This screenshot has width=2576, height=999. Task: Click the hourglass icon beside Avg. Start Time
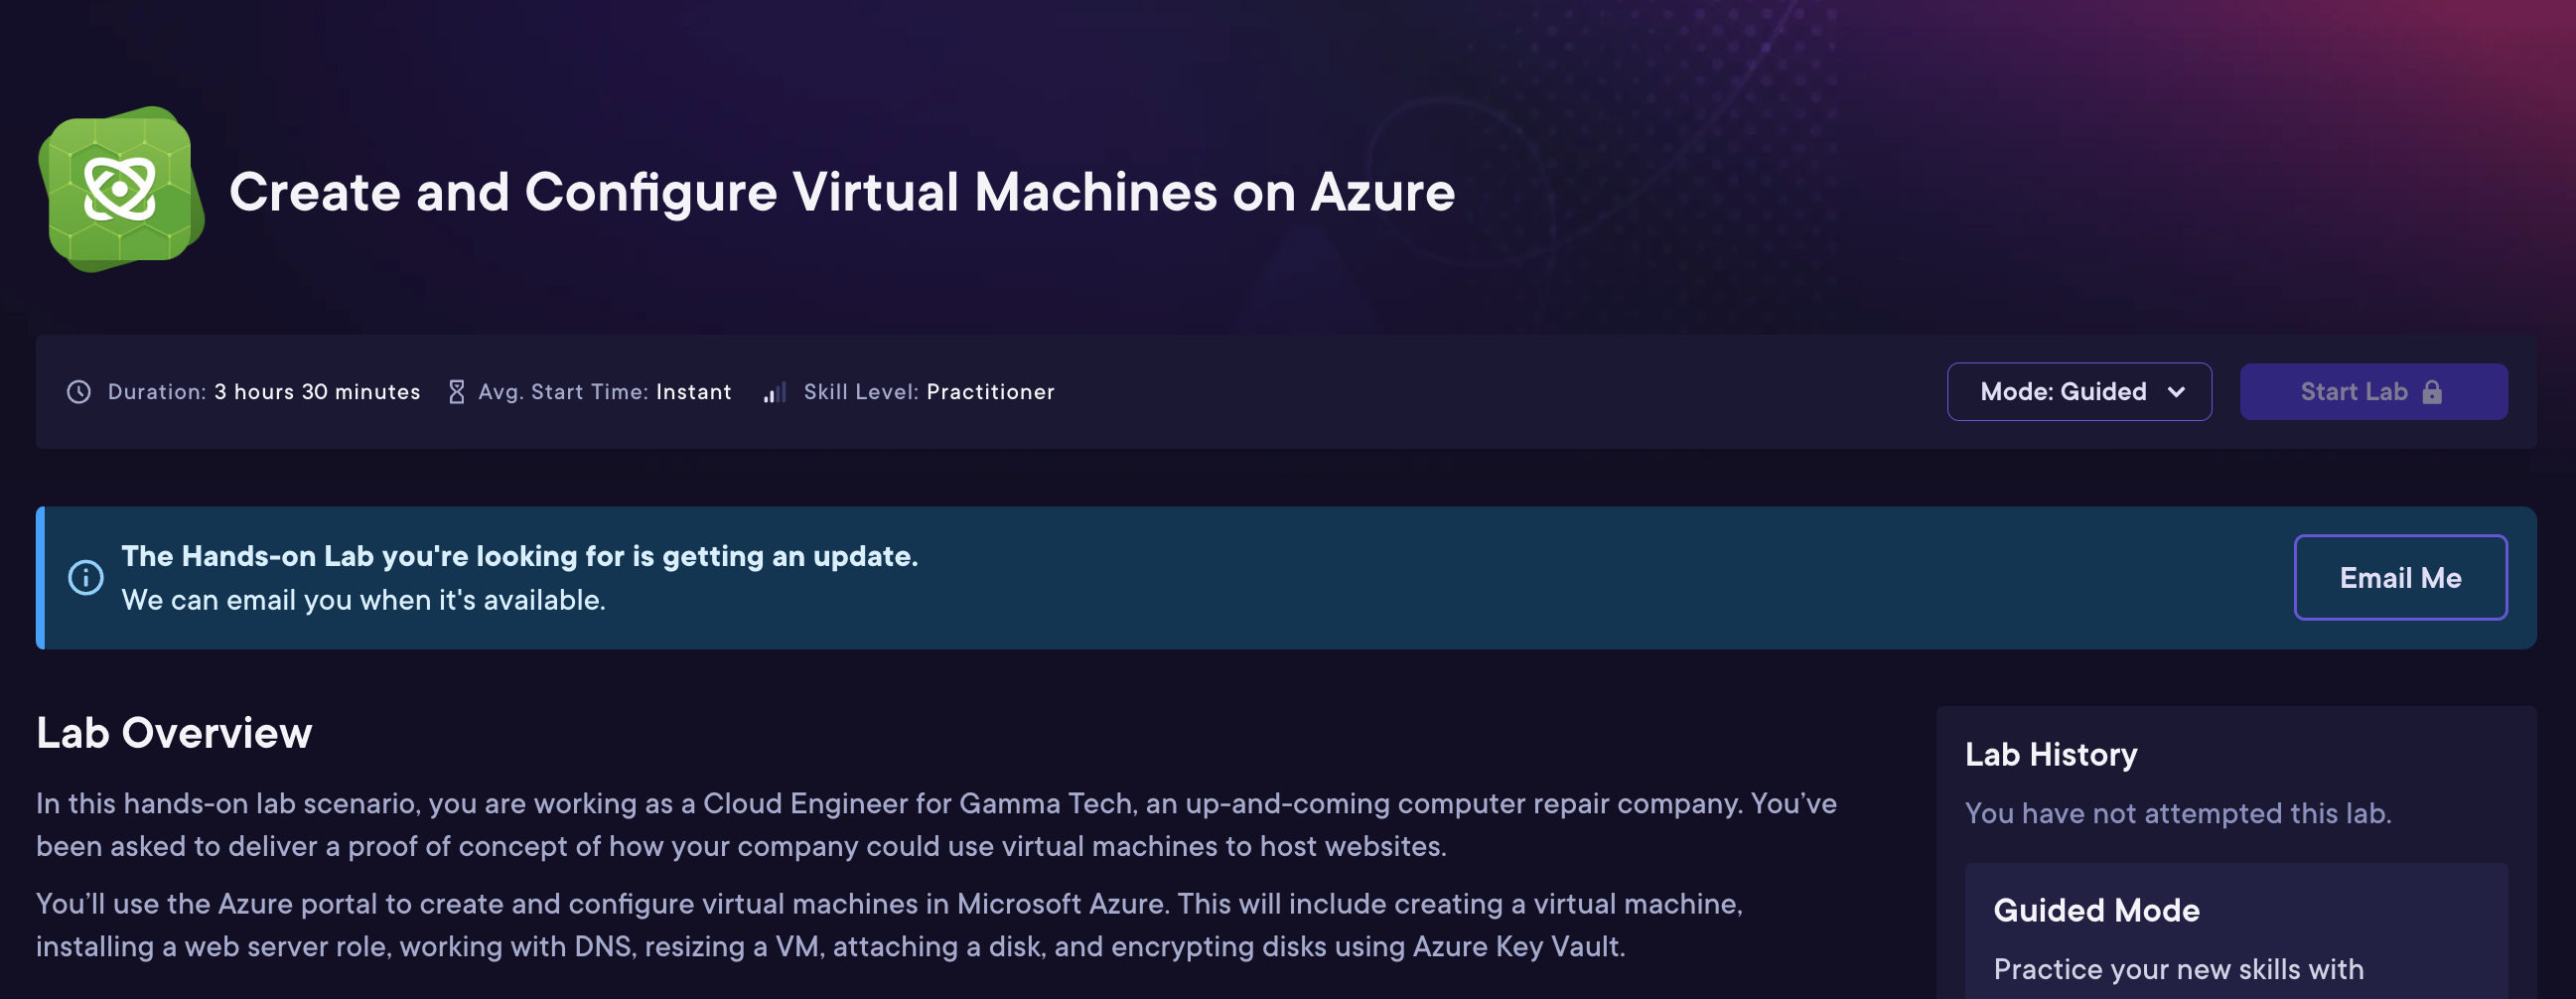click(457, 392)
